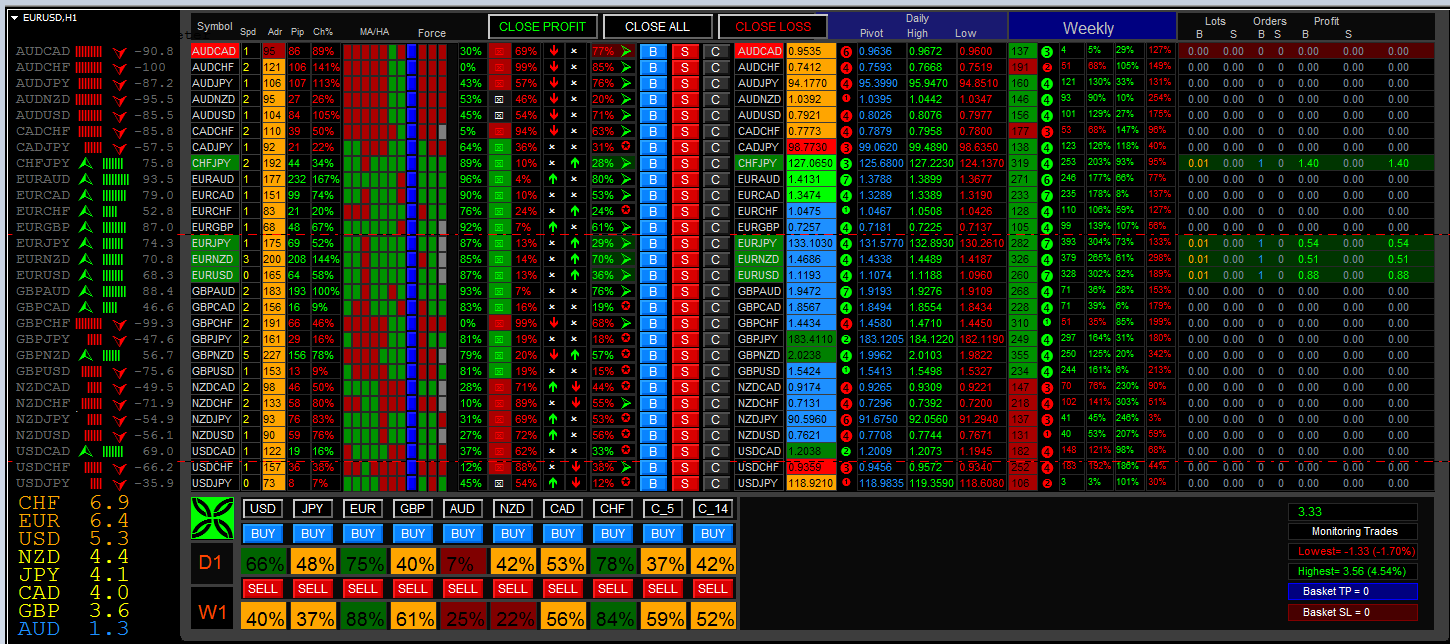Screen dimensions: 1450x644
Task: Click the BUY button under USD
Action: [263, 533]
